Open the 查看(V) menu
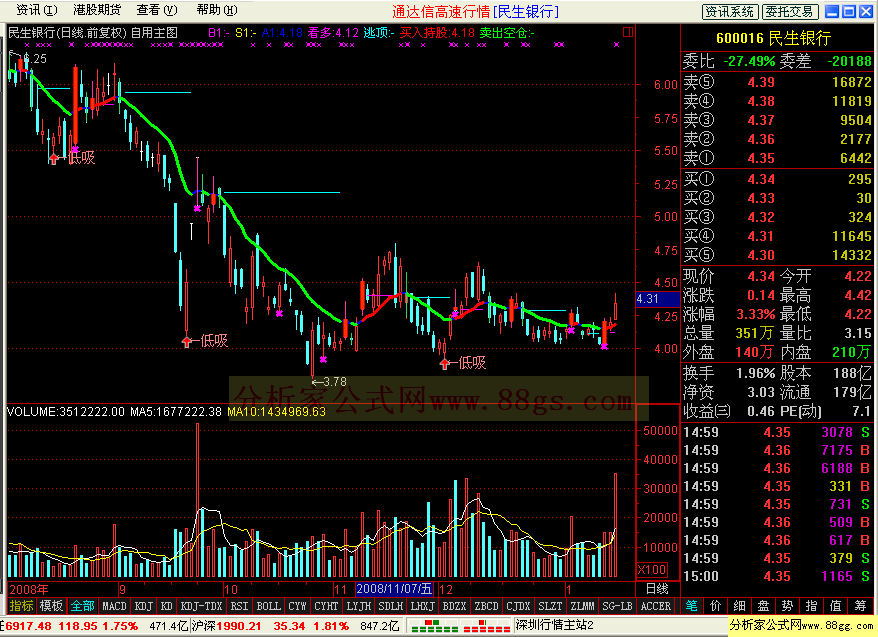This screenshot has height=637, width=878. pyautogui.click(x=157, y=10)
